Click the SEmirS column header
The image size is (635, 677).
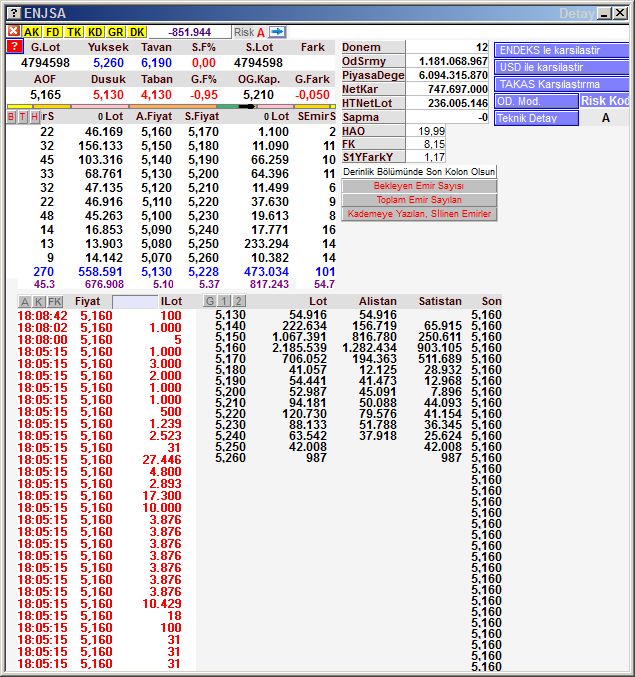pyautogui.click(x=316, y=117)
